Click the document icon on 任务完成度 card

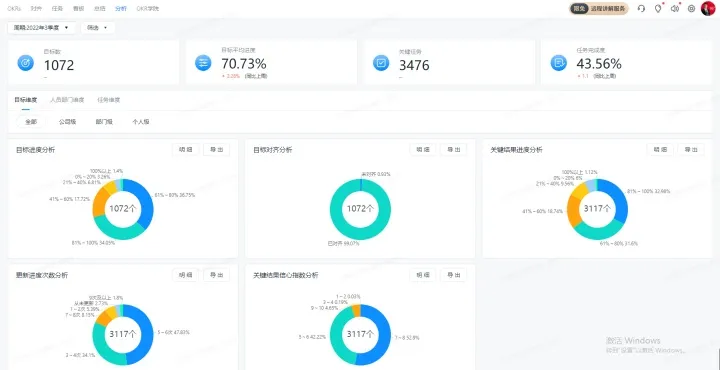click(x=558, y=62)
